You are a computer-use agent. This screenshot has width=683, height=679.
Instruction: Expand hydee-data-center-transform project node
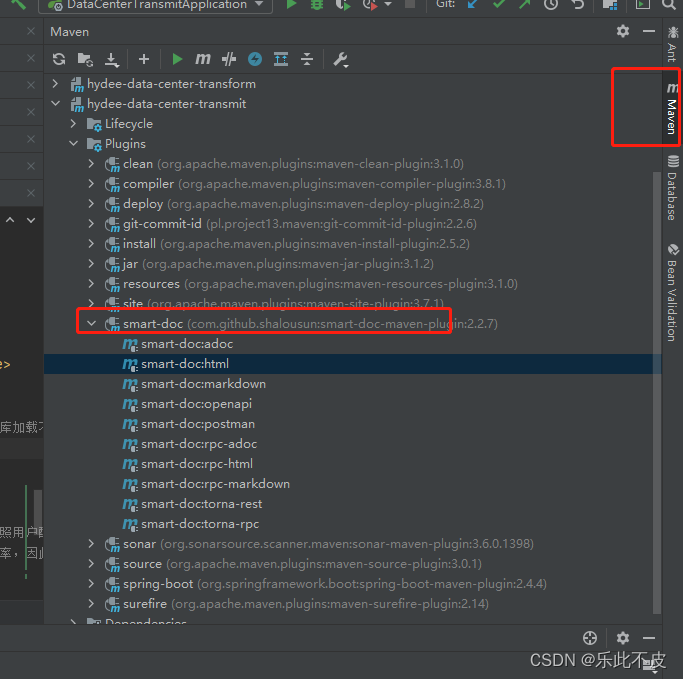pyautogui.click(x=55, y=83)
